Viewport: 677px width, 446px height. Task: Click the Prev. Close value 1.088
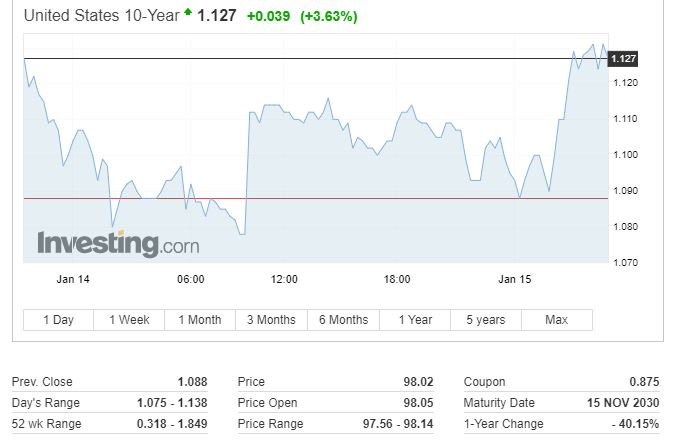(x=193, y=382)
